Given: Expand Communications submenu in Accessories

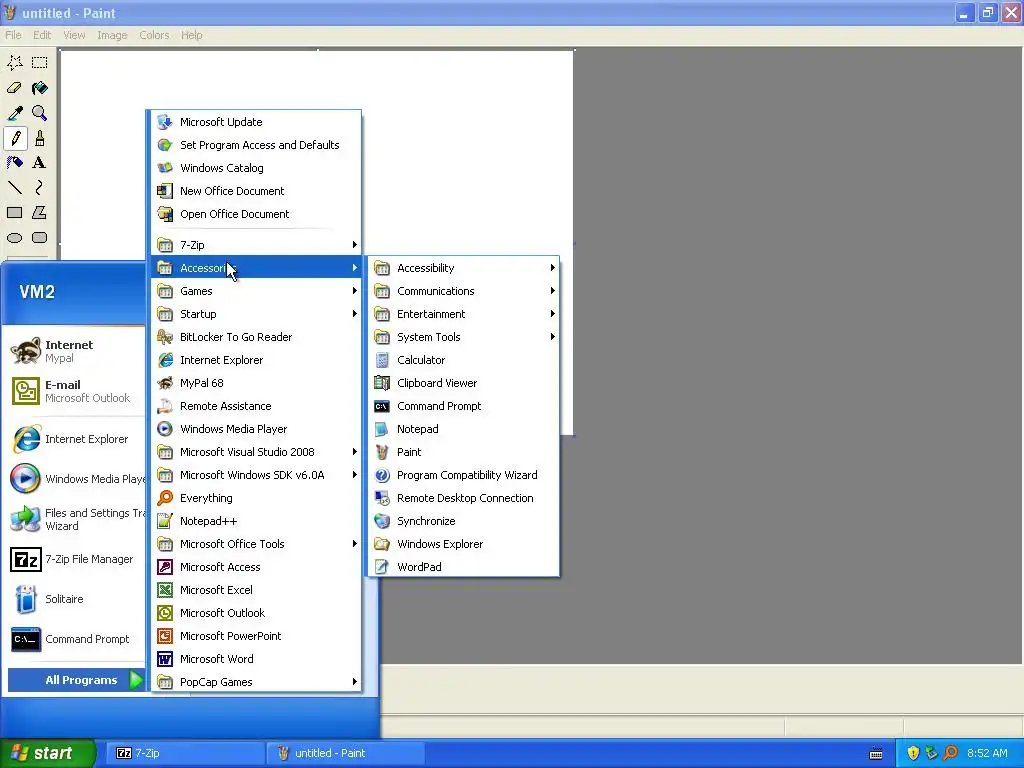Looking at the screenshot, I should coord(464,291).
